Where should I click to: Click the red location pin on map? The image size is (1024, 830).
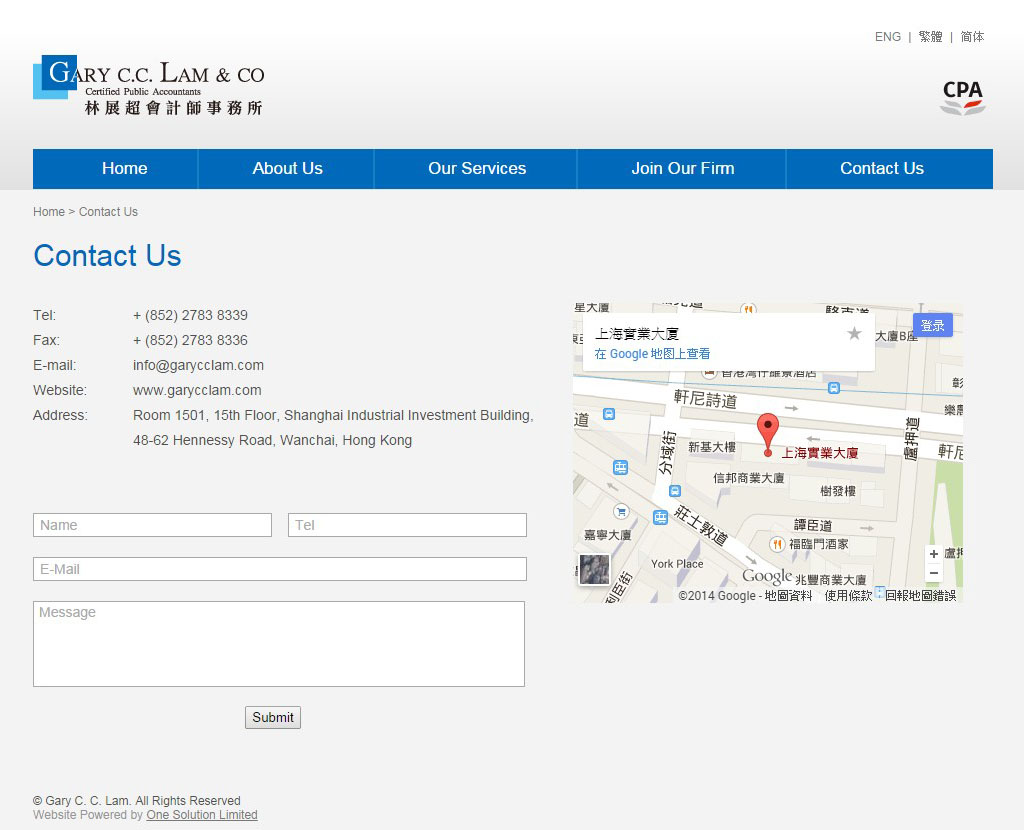click(767, 431)
